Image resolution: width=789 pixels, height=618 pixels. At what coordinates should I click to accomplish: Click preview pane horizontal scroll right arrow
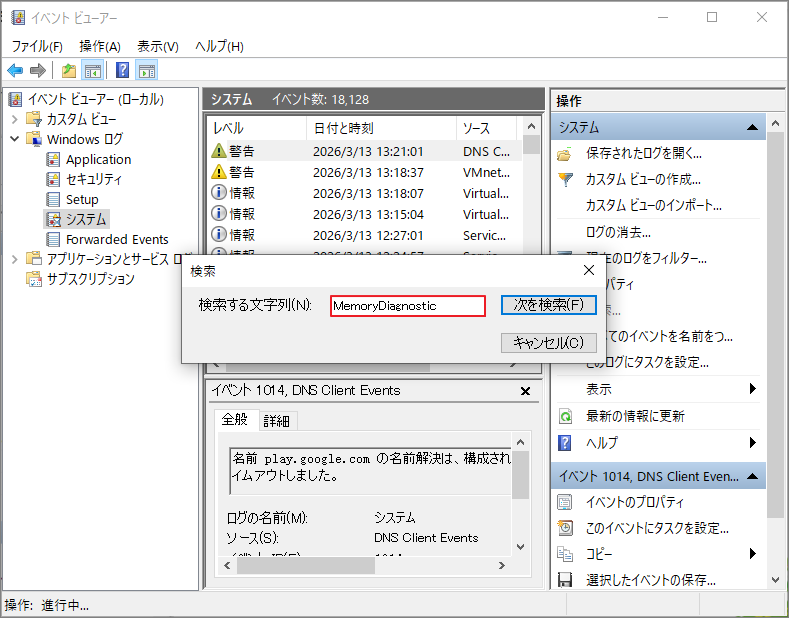502,566
